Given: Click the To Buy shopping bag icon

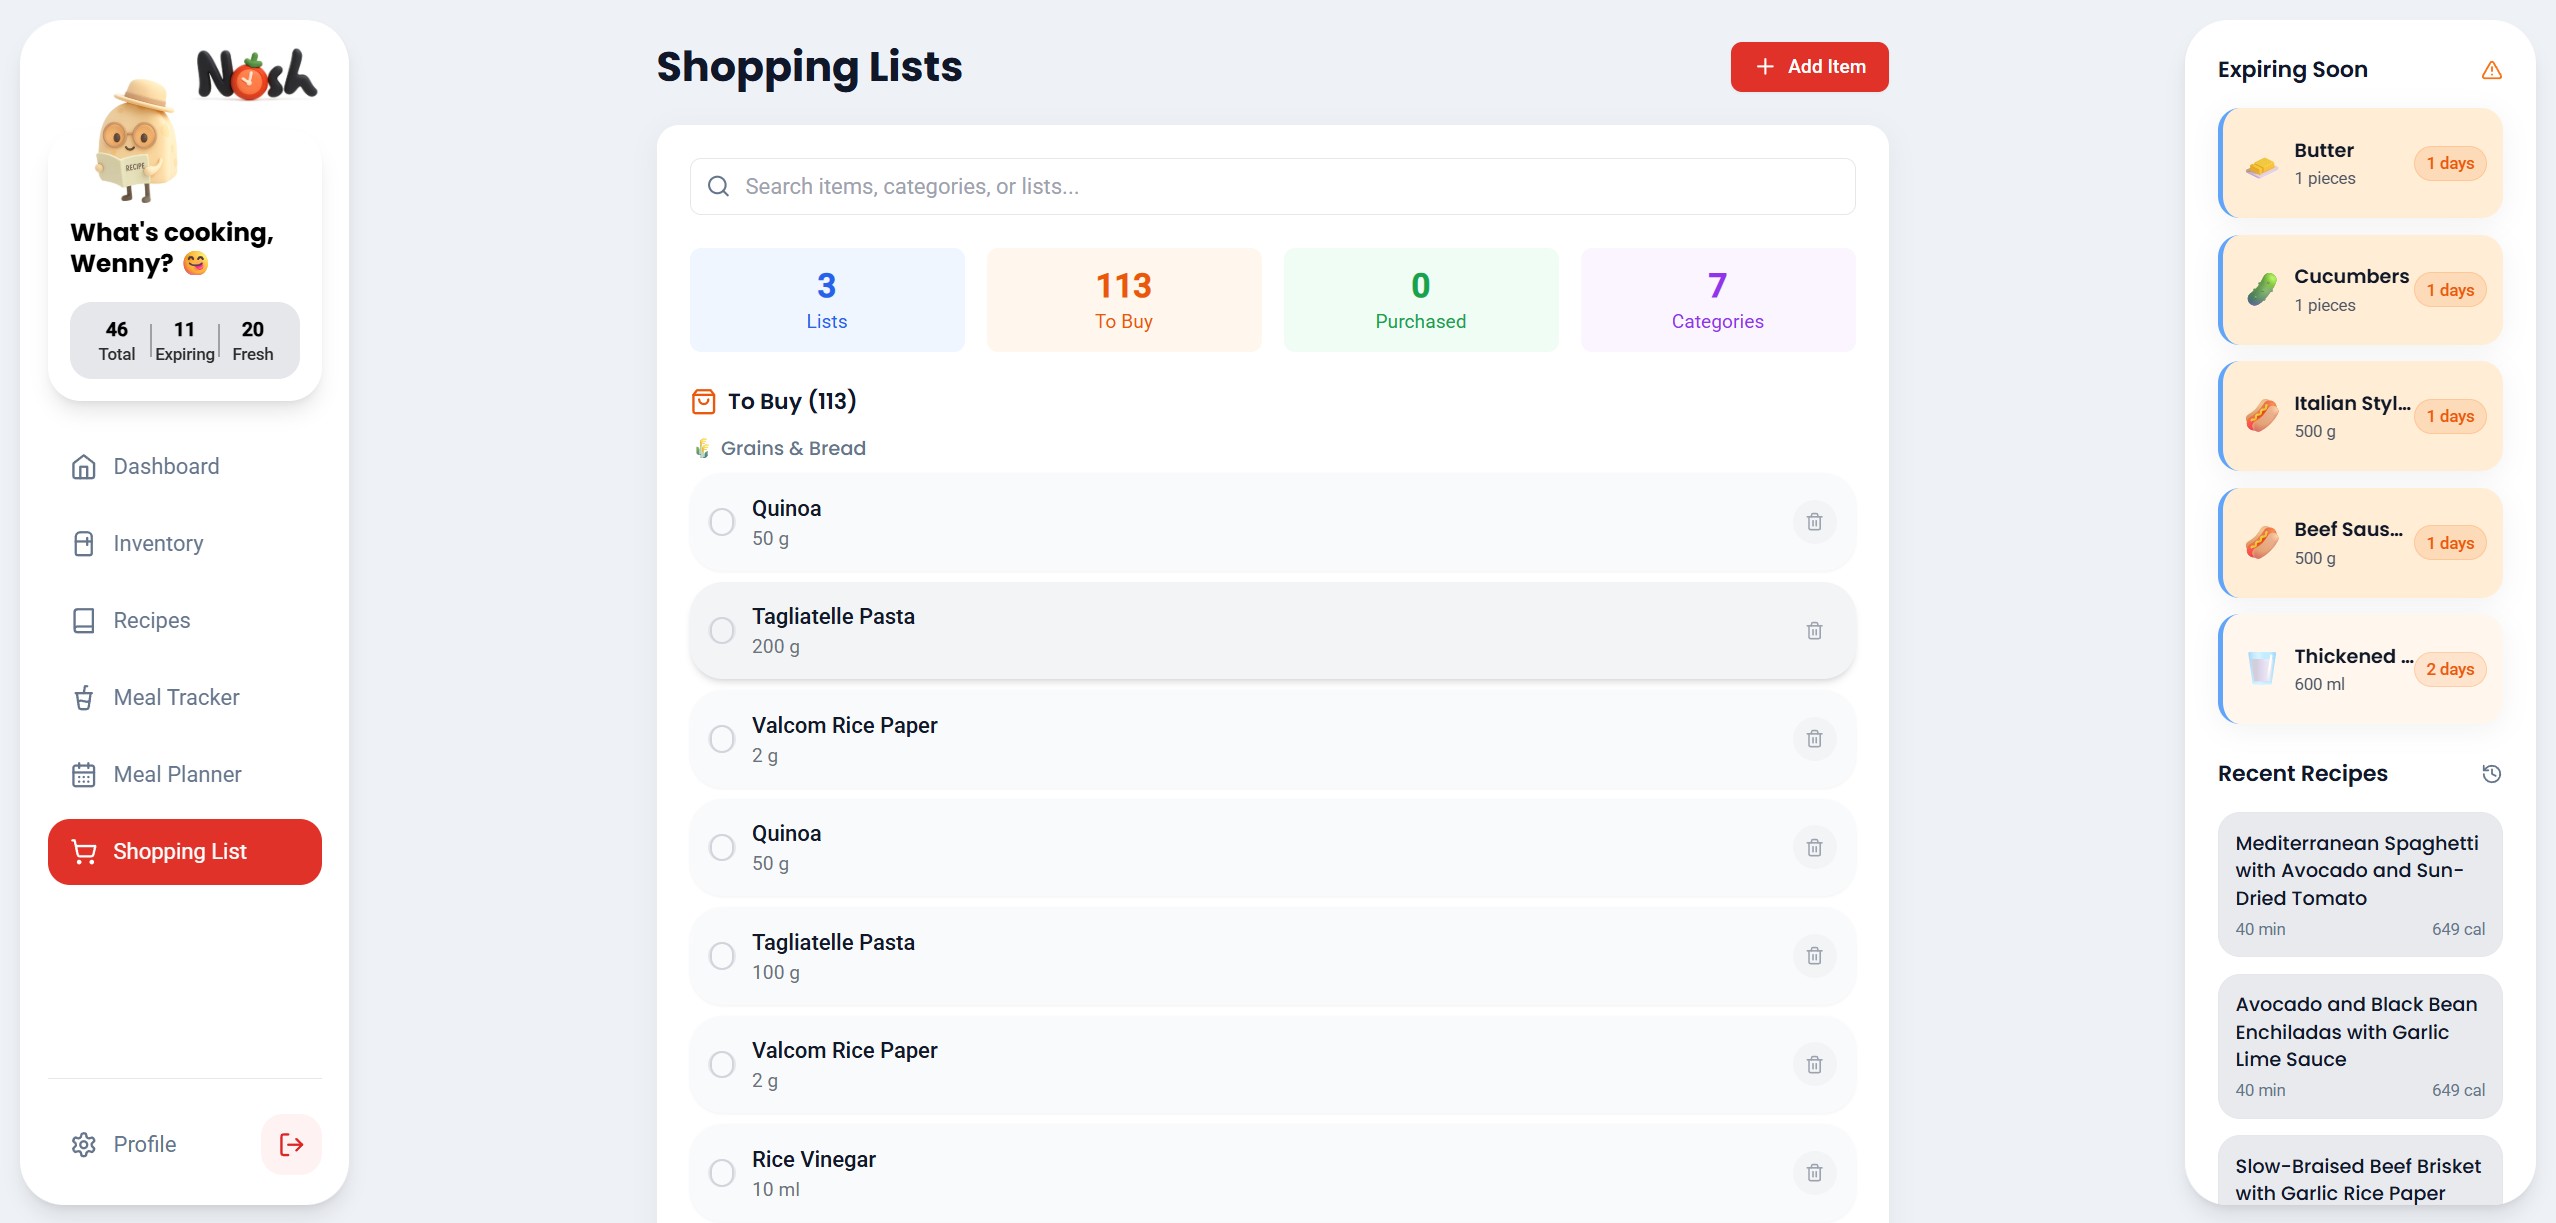Looking at the screenshot, I should point(704,402).
